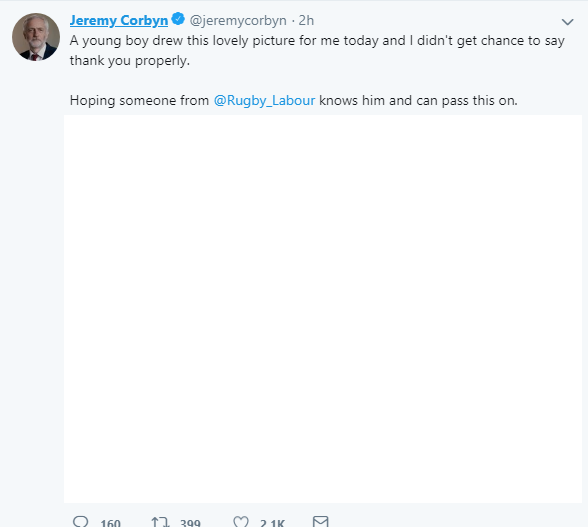Screen dimensions: 588x527
Task: Like the tweet with the heart icon
Action: [x=241, y=522]
